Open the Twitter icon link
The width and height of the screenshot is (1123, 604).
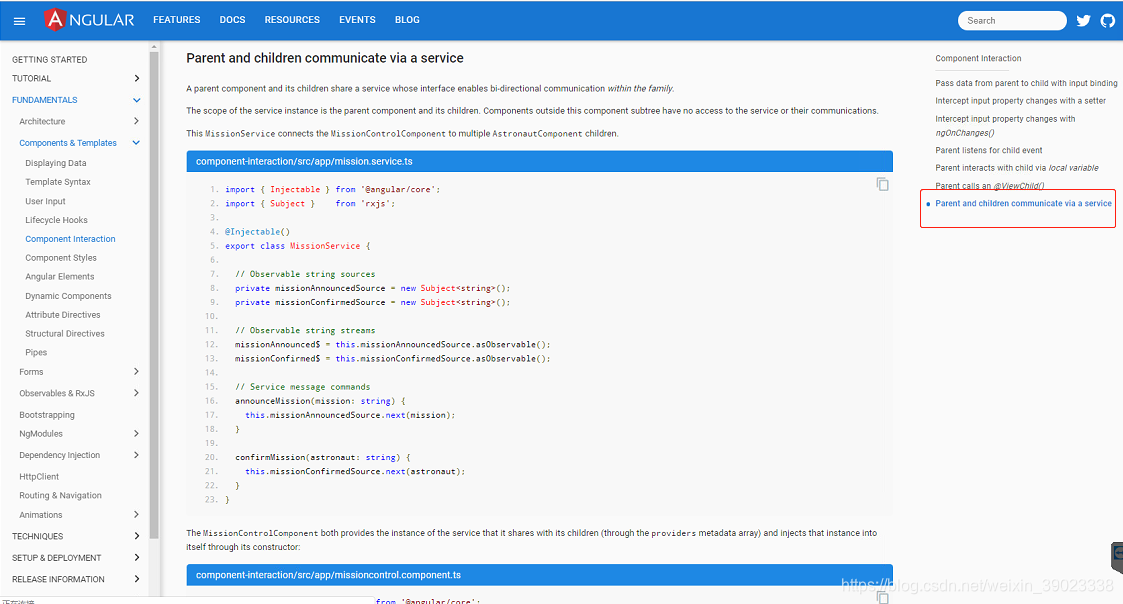click(1084, 21)
